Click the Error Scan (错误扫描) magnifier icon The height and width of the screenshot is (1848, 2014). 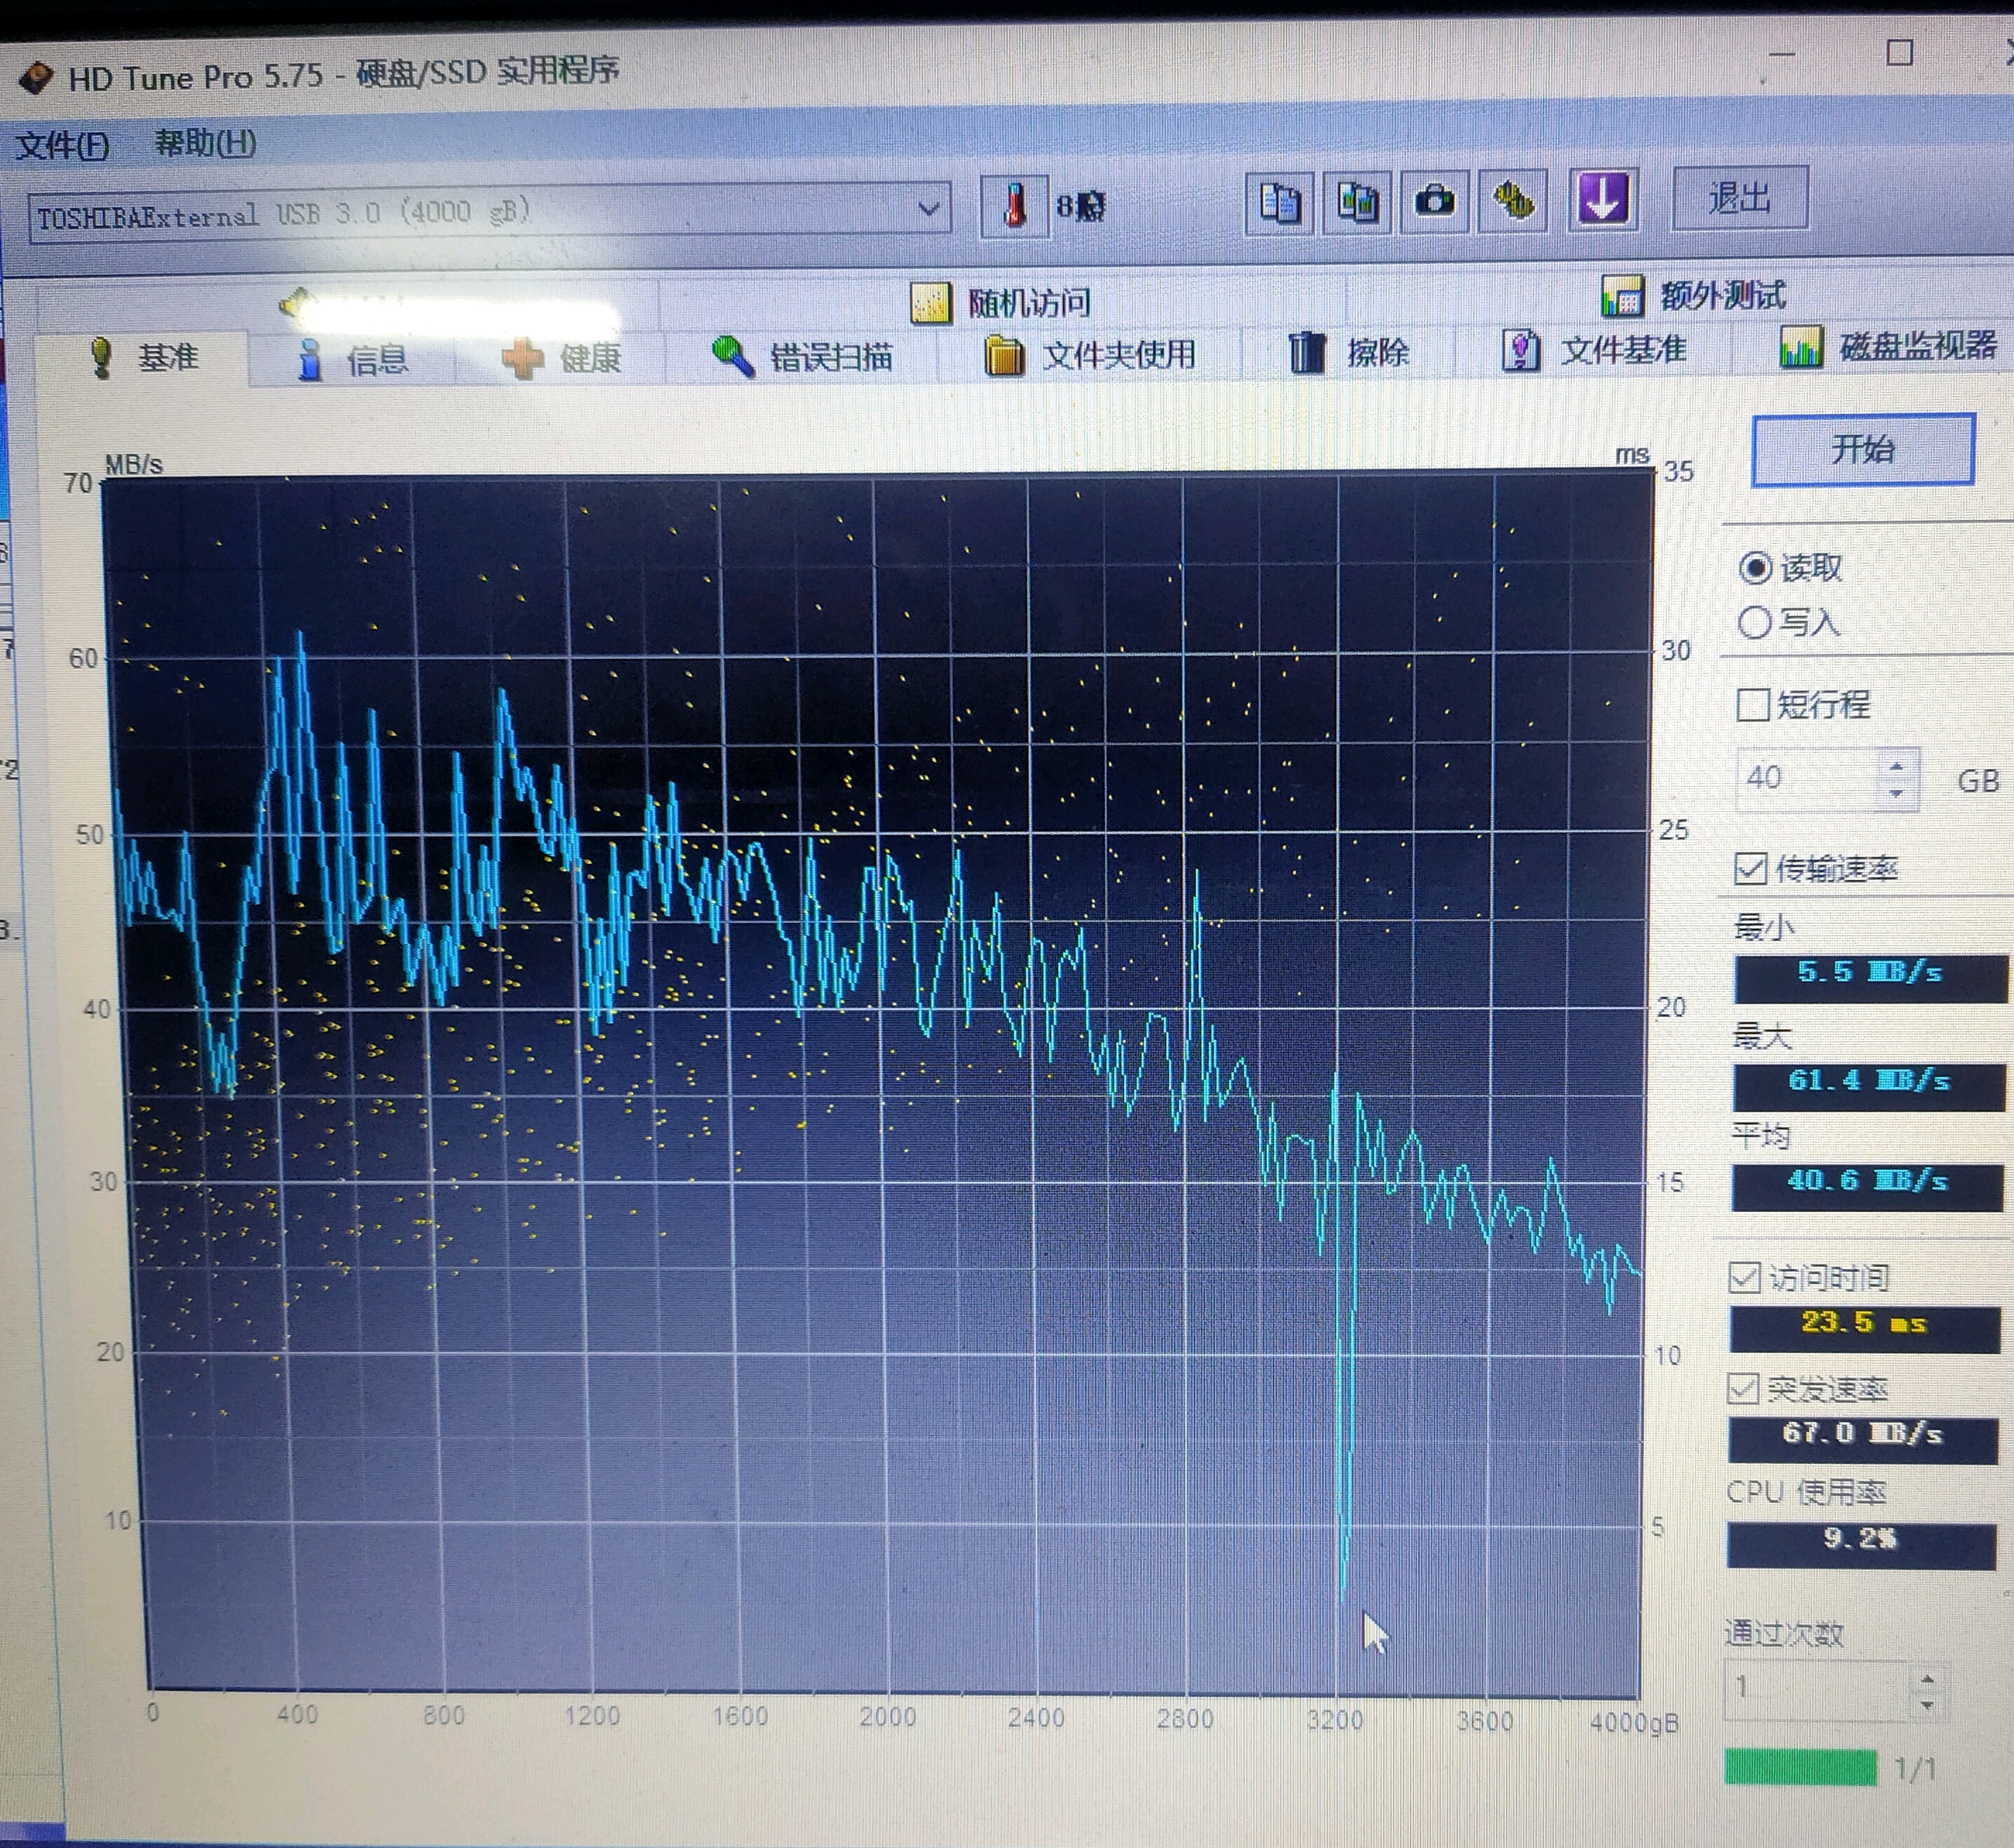pos(733,356)
